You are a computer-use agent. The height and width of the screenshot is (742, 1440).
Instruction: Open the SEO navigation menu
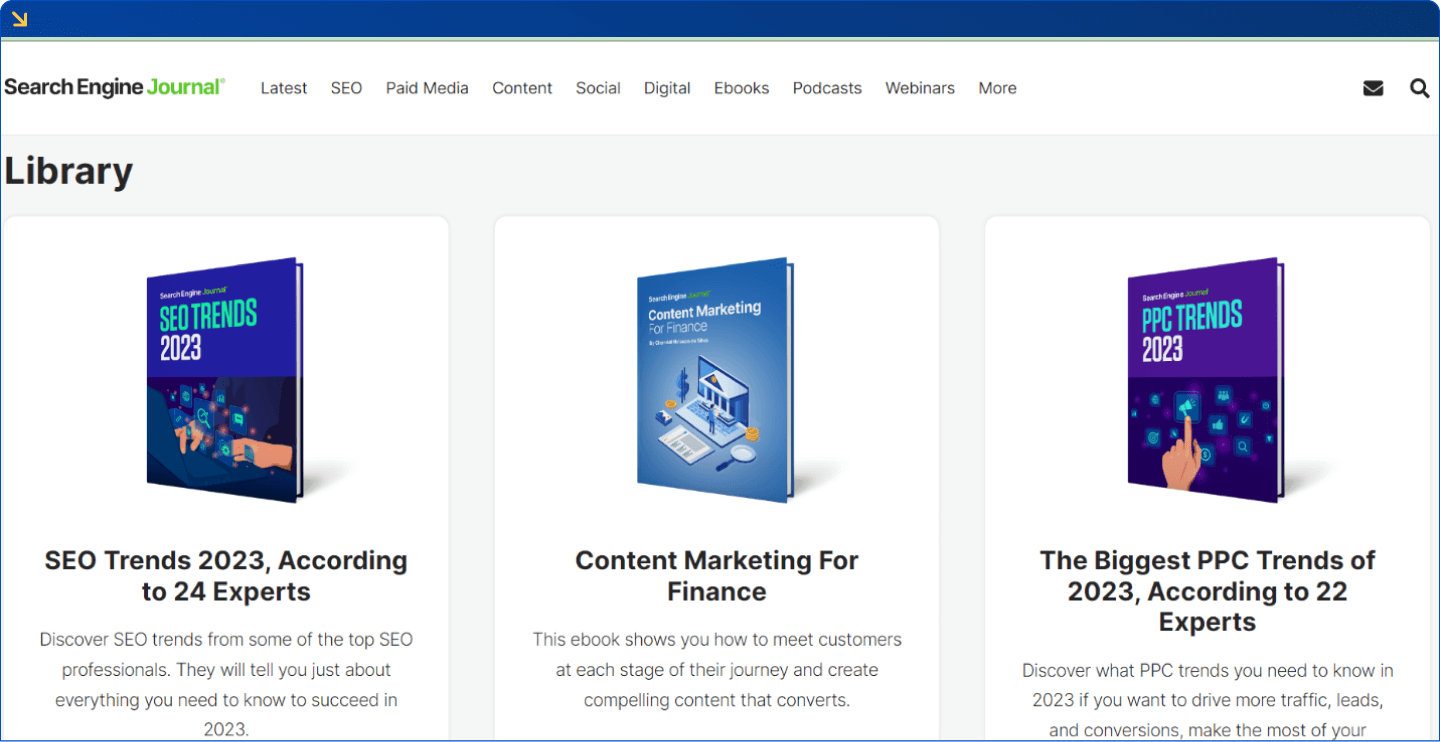(x=346, y=88)
